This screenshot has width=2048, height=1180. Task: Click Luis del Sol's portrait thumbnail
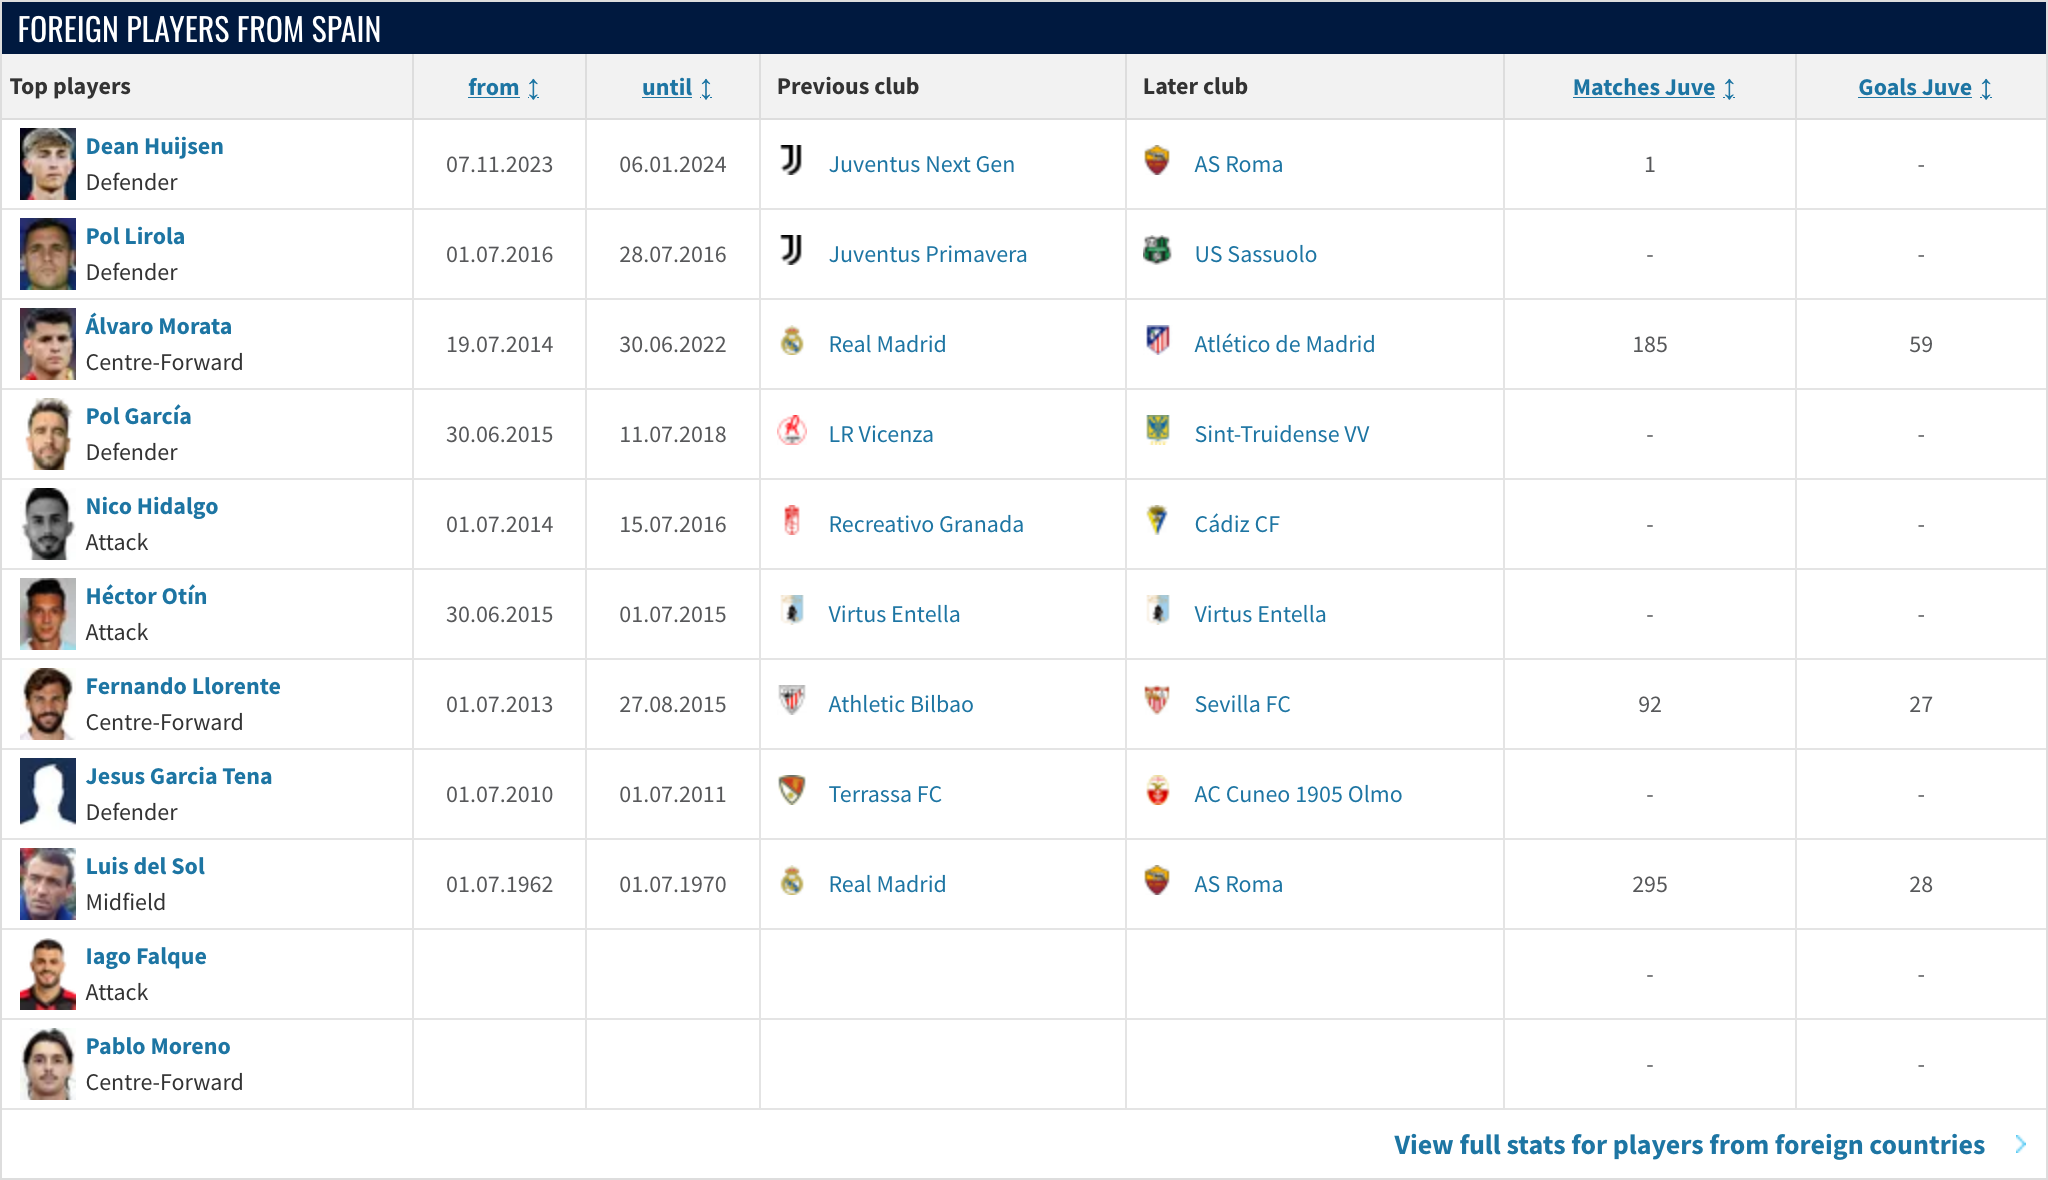pyautogui.click(x=47, y=884)
